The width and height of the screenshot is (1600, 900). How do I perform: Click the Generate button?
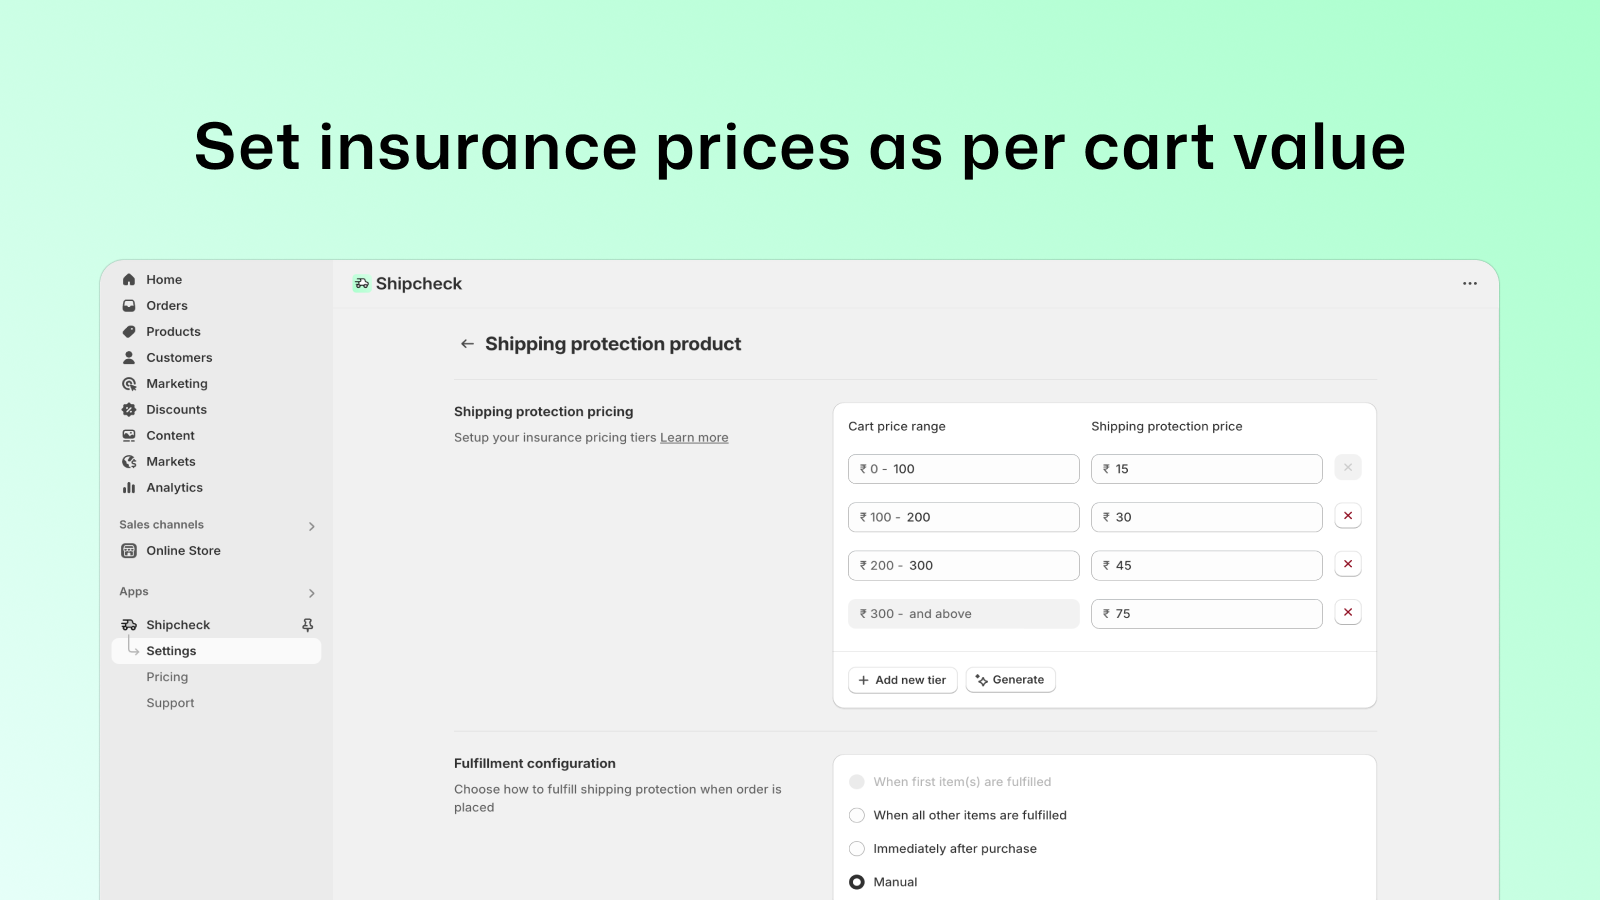pyautogui.click(x=1010, y=680)
